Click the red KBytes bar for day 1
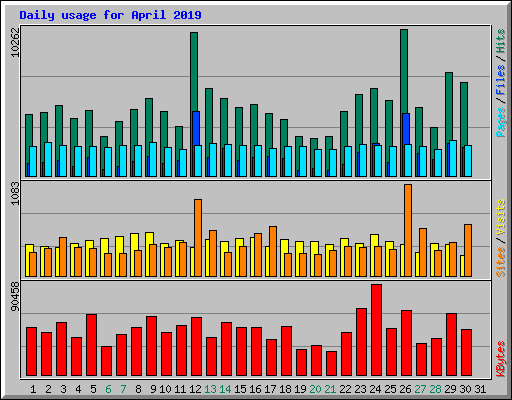The width and height of the screenshot is (512, 400). (32, 352)
